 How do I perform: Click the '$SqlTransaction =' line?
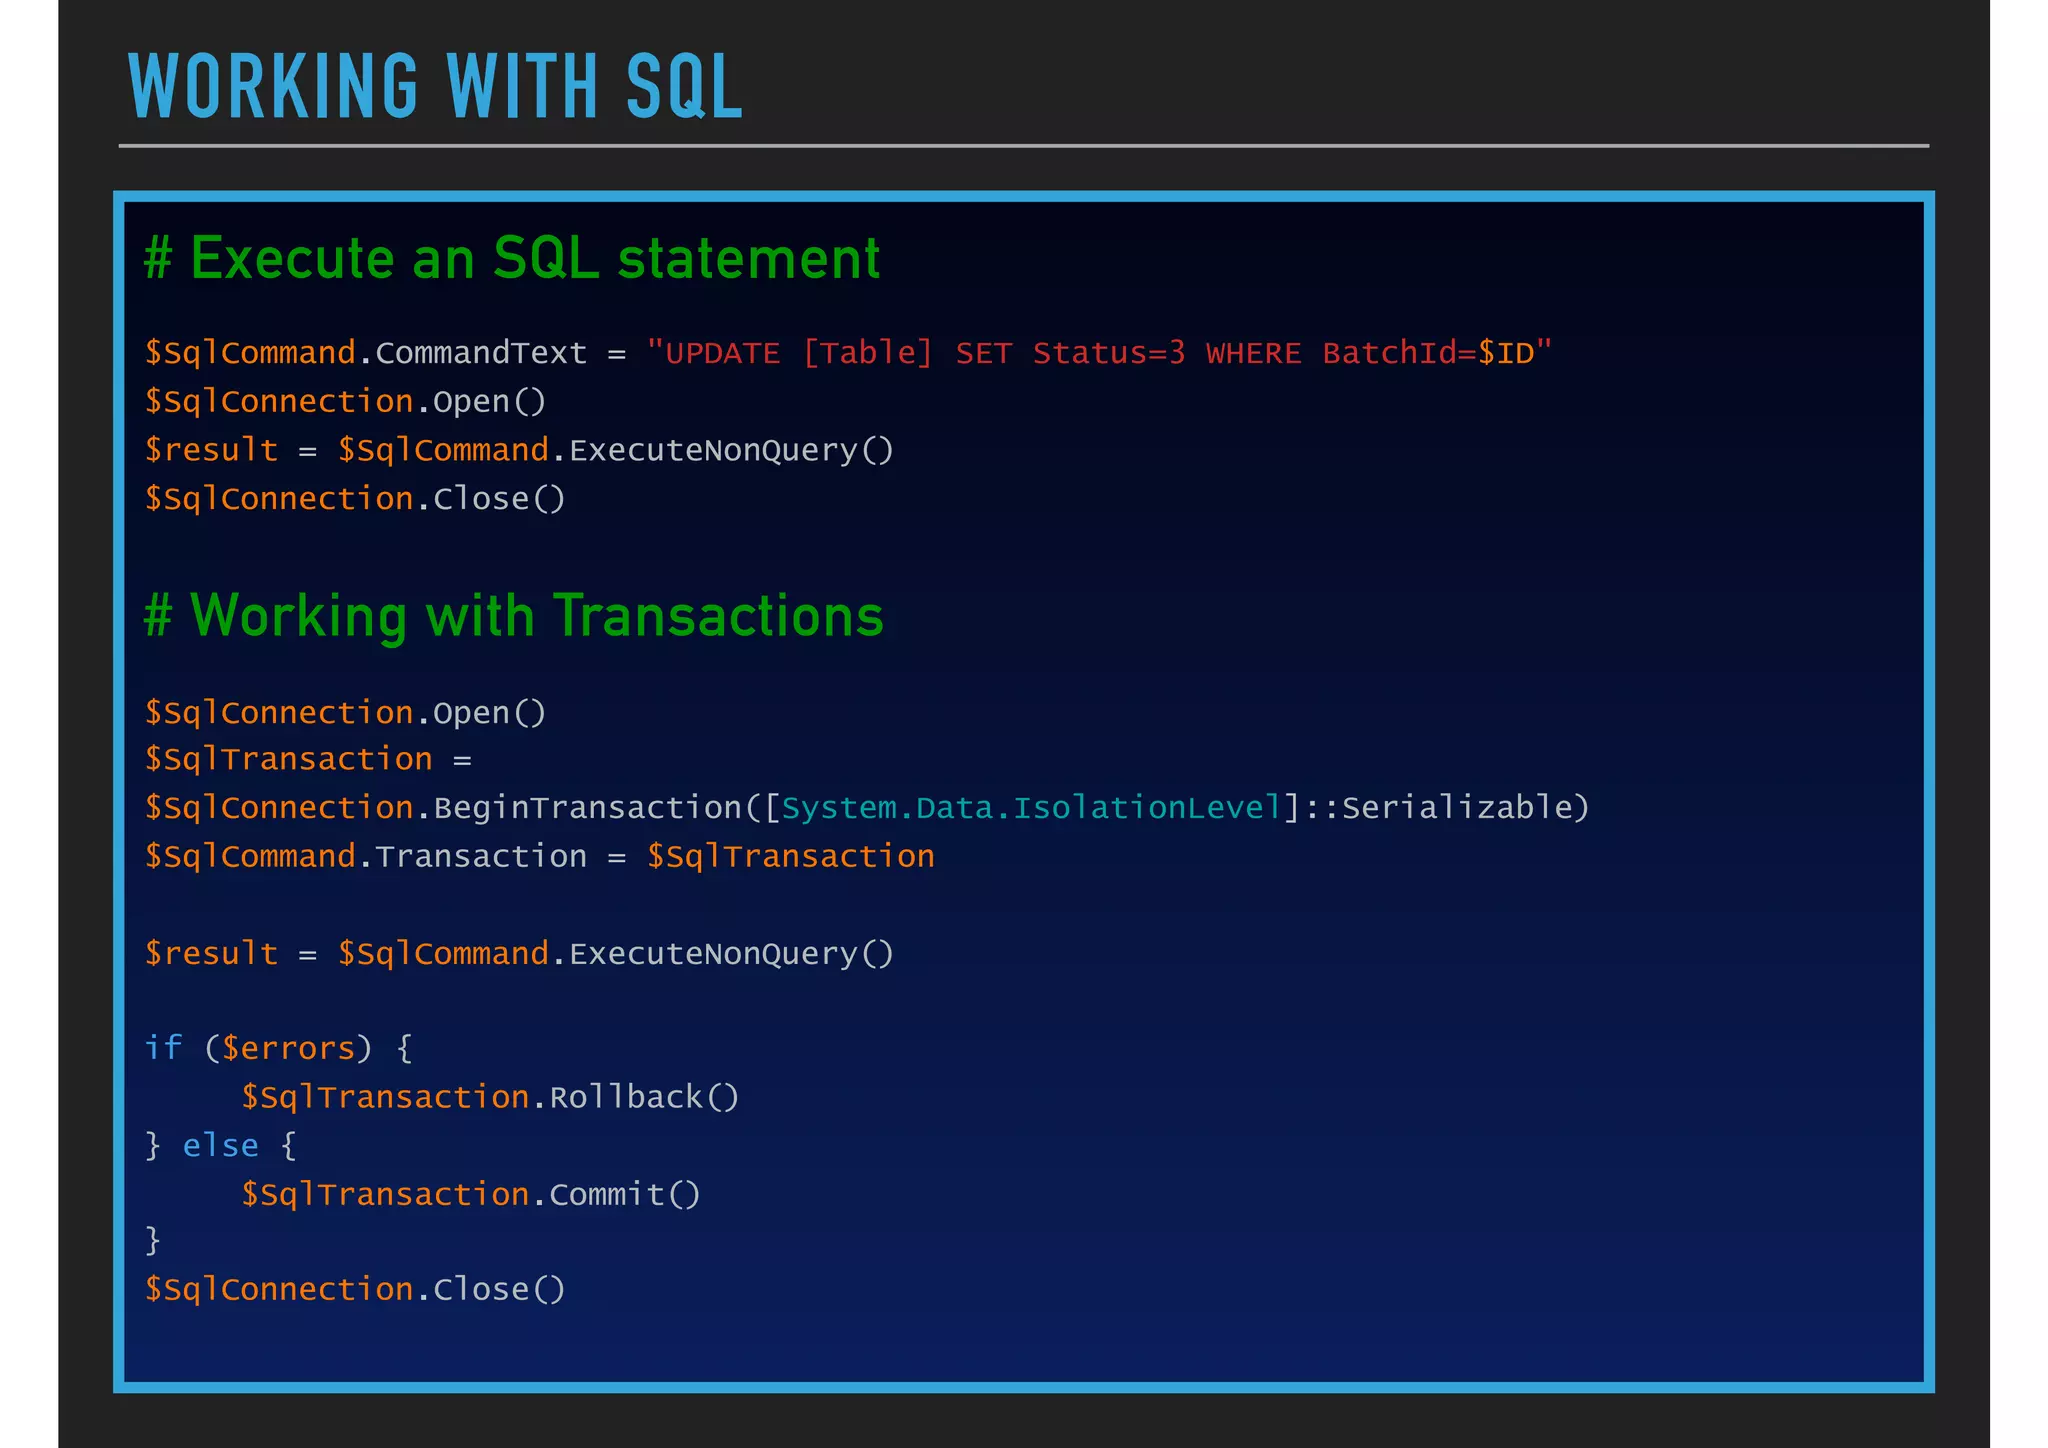tap(308, 760)
